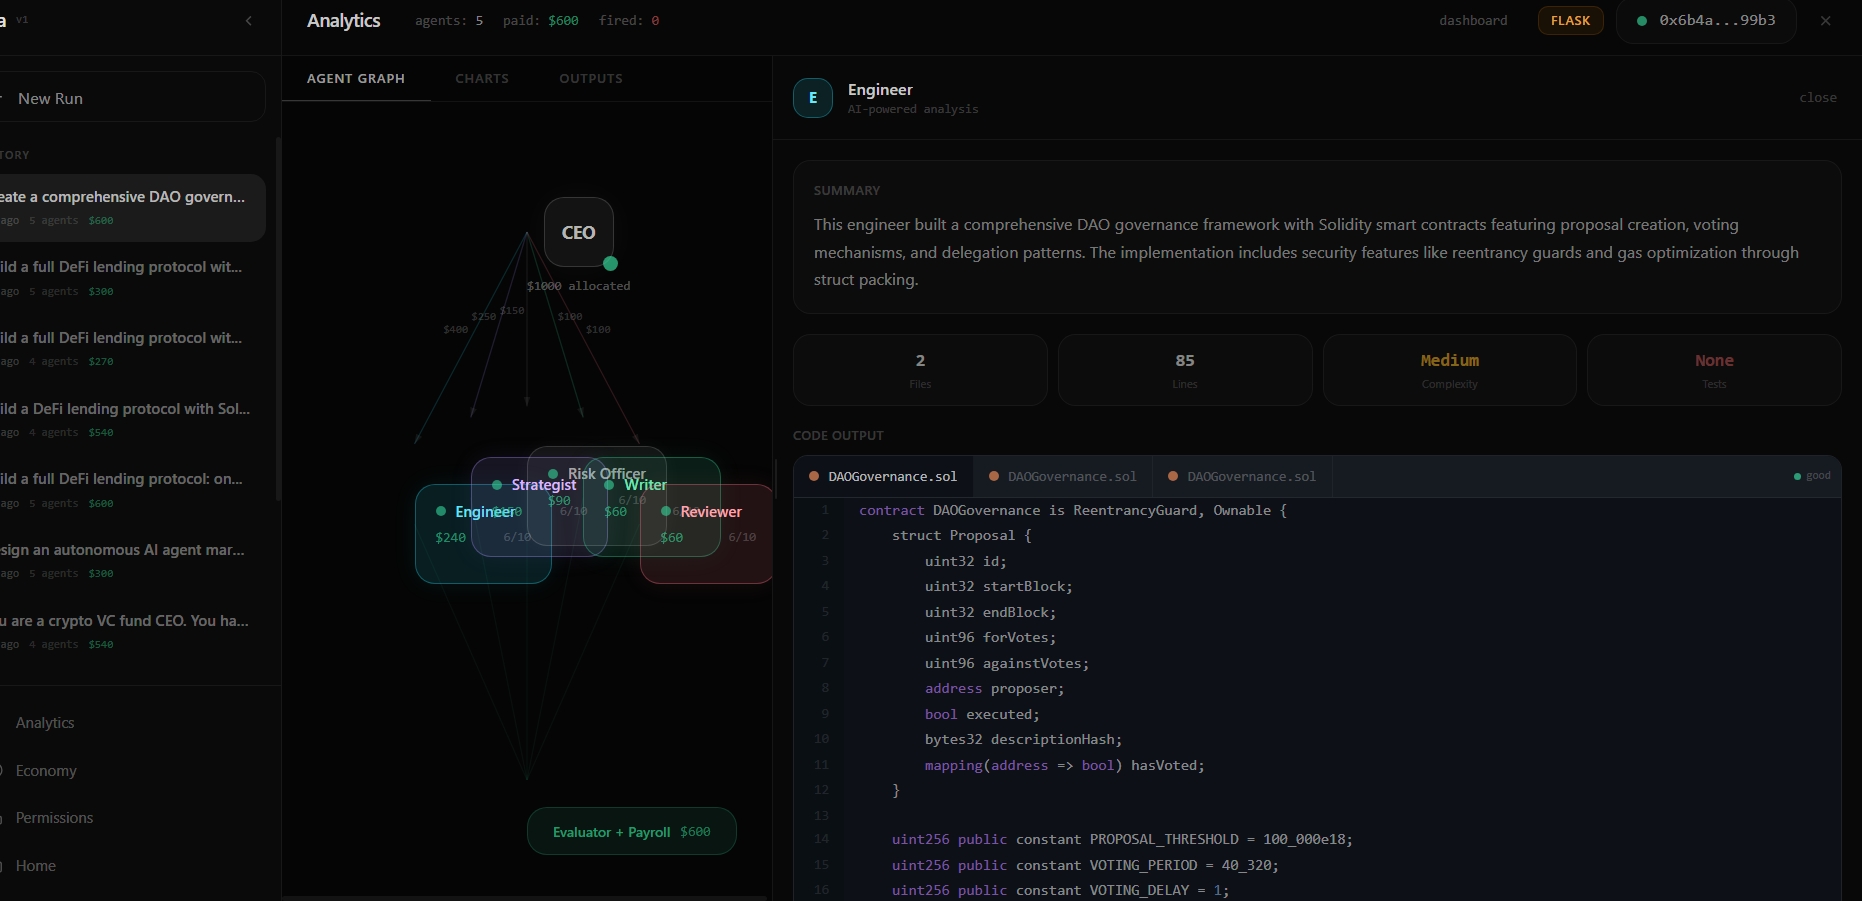Switch to the AGENT GRAPH tab
The height and width of the screenshot is (901, 1862).
coord(356,79)
